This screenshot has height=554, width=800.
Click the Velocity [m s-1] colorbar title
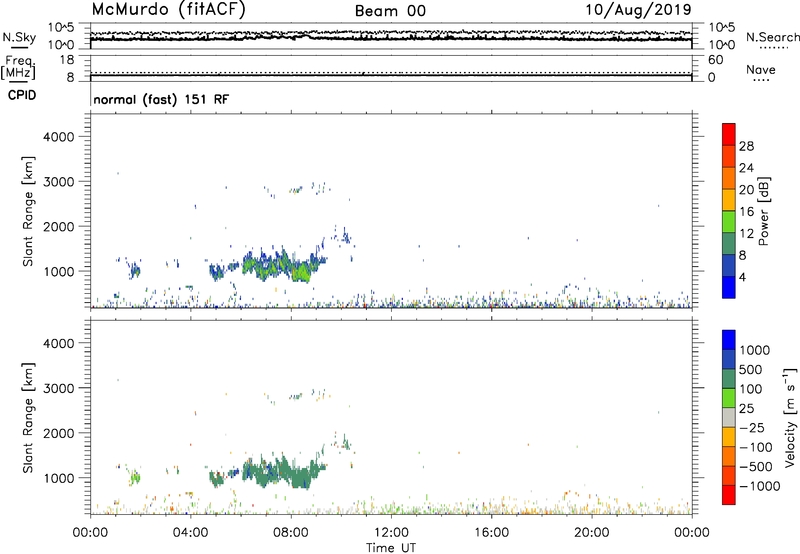click(x=790, y=417)
